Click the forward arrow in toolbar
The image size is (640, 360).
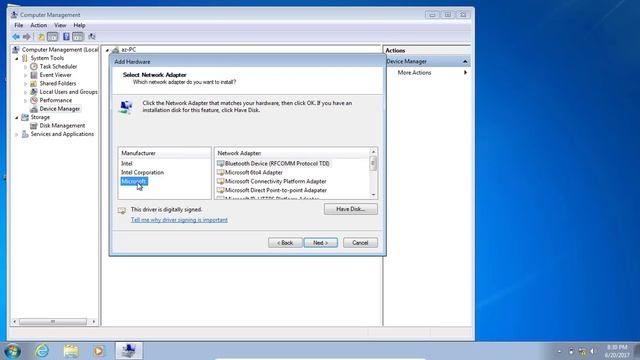click(27, 37)
